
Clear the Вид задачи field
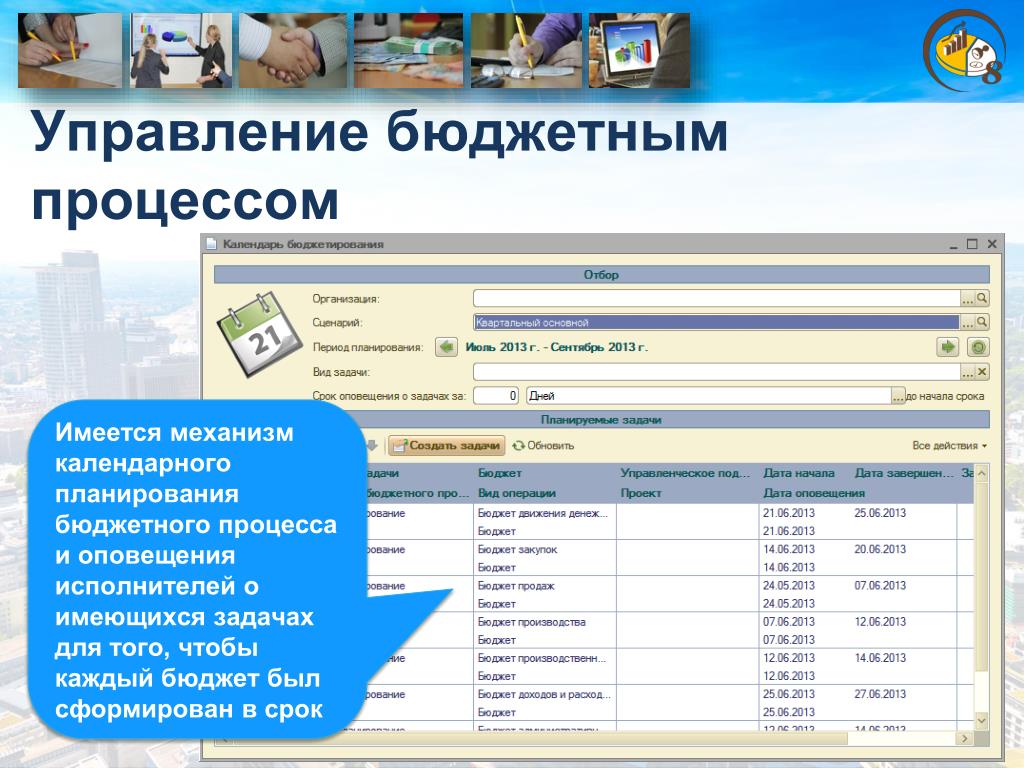click(x=982, y=372)
